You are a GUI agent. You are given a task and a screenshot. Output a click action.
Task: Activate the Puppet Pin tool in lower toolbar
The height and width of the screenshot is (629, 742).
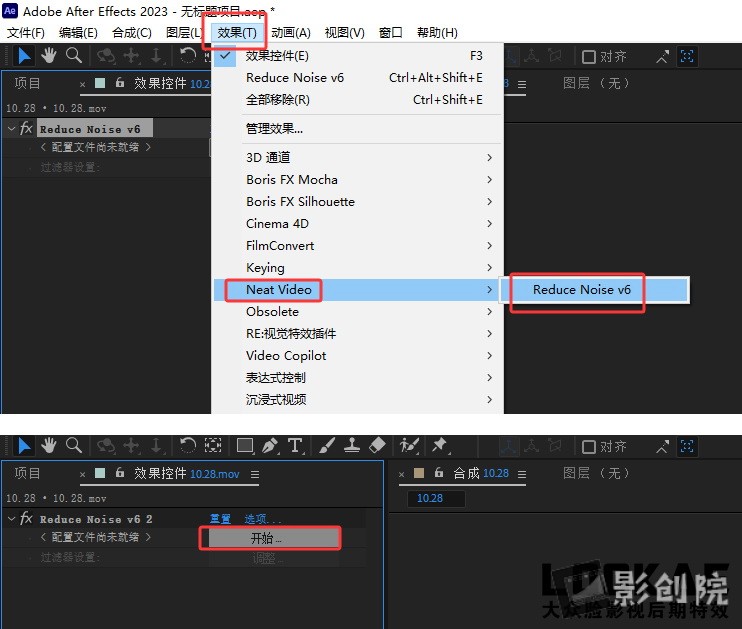pos(438,446)
